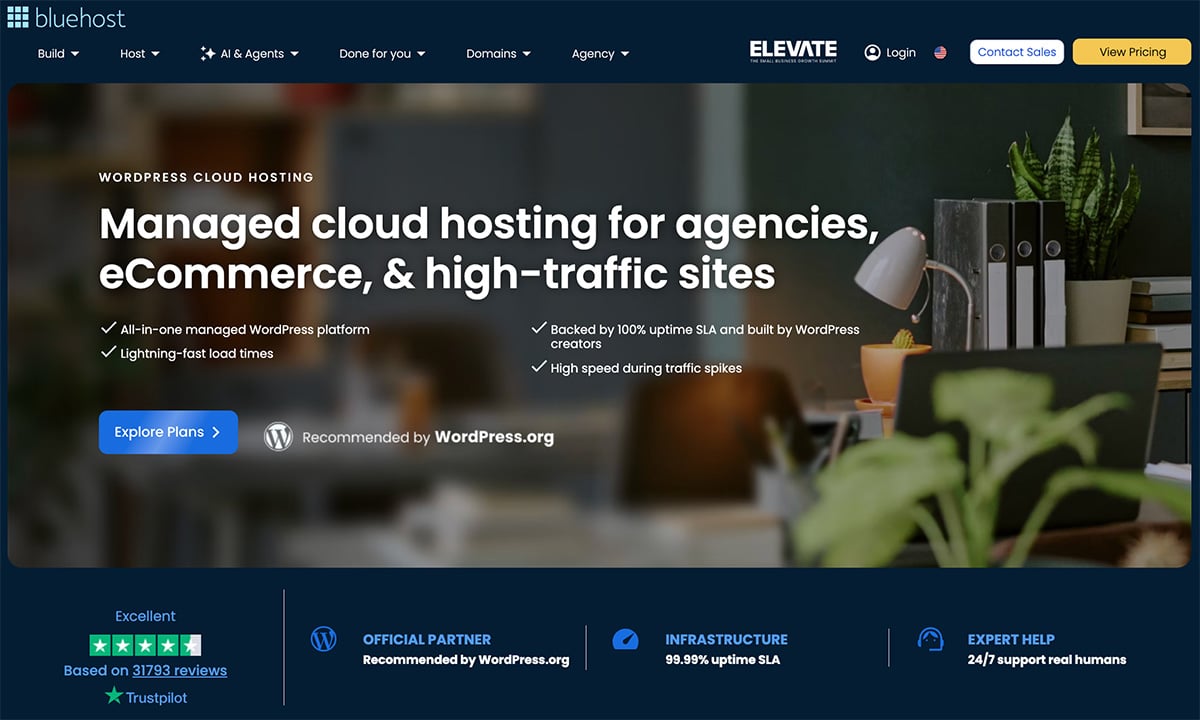Click the View Pricing button
Viewport: 1200px width, 720px height.
(1132, 52)
